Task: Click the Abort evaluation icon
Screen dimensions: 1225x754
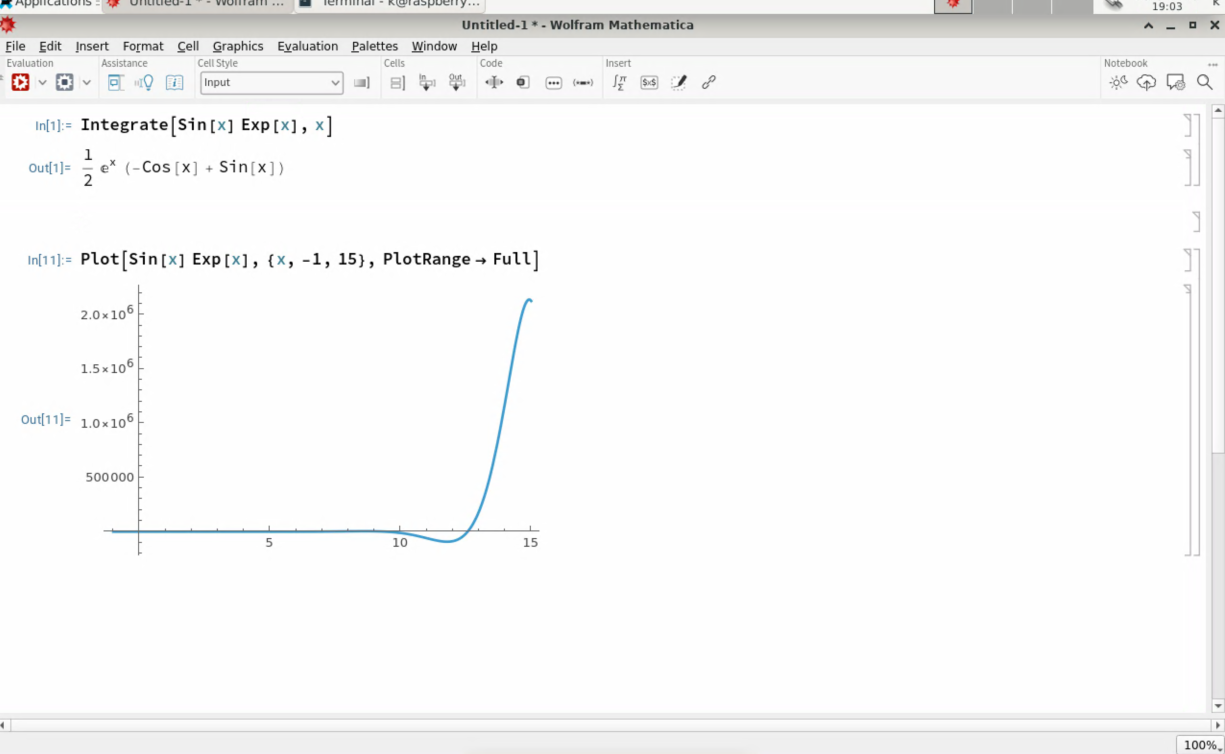Action: (x=65, y=83)
